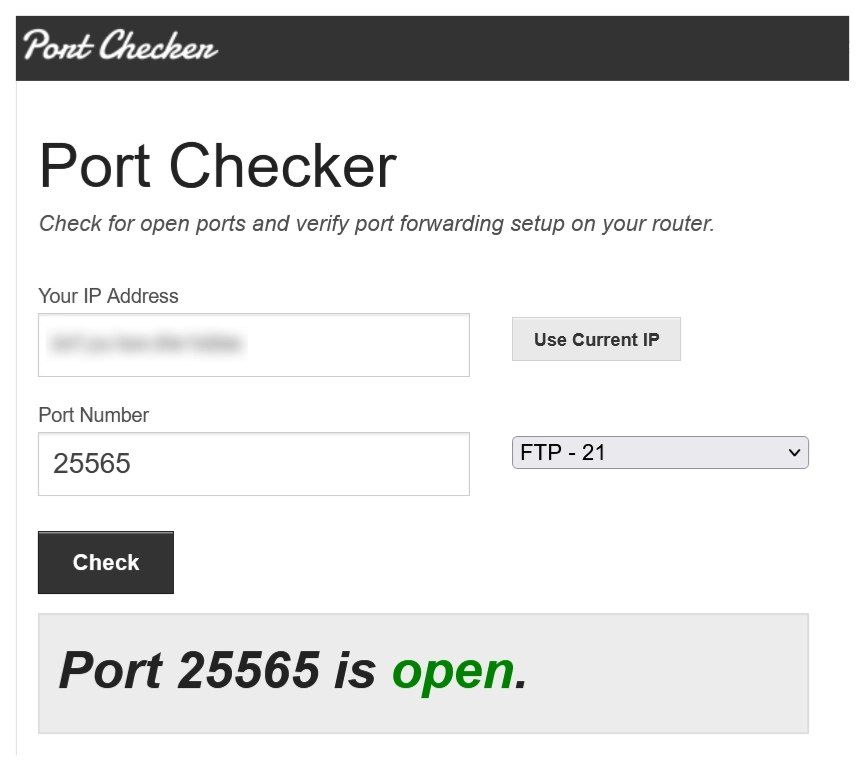The width and height of the screenshot is (866, 771).
Task: Select FTP - 21 from the ports dropdown
Action: tap(660, 452)
